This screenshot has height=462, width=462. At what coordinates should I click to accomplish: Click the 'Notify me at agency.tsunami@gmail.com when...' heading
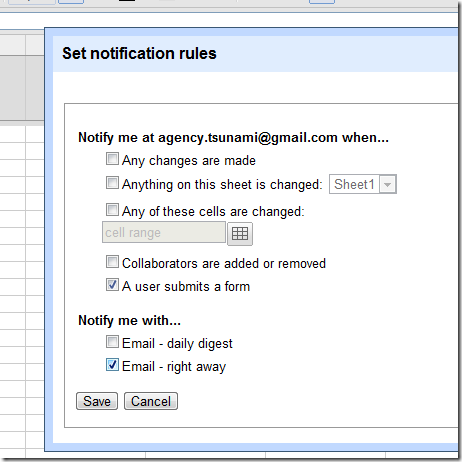pos(233,137)
